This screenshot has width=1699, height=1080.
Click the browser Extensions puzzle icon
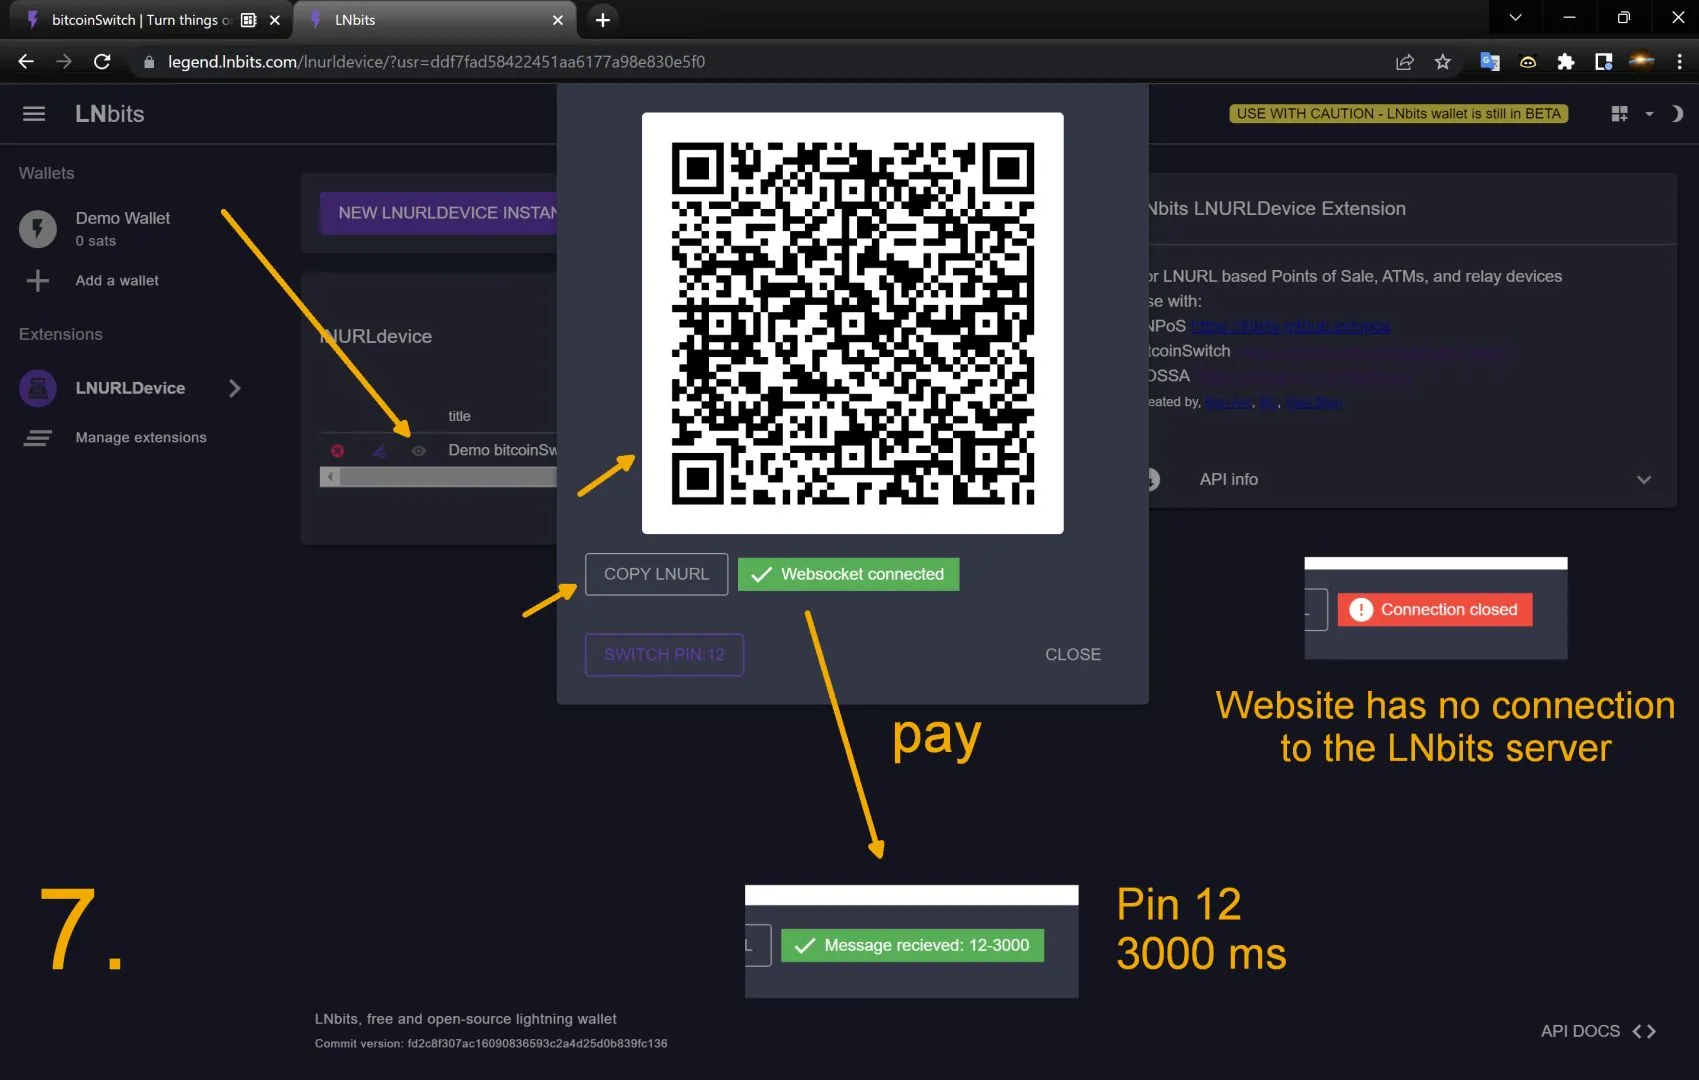pos(1565,62)
